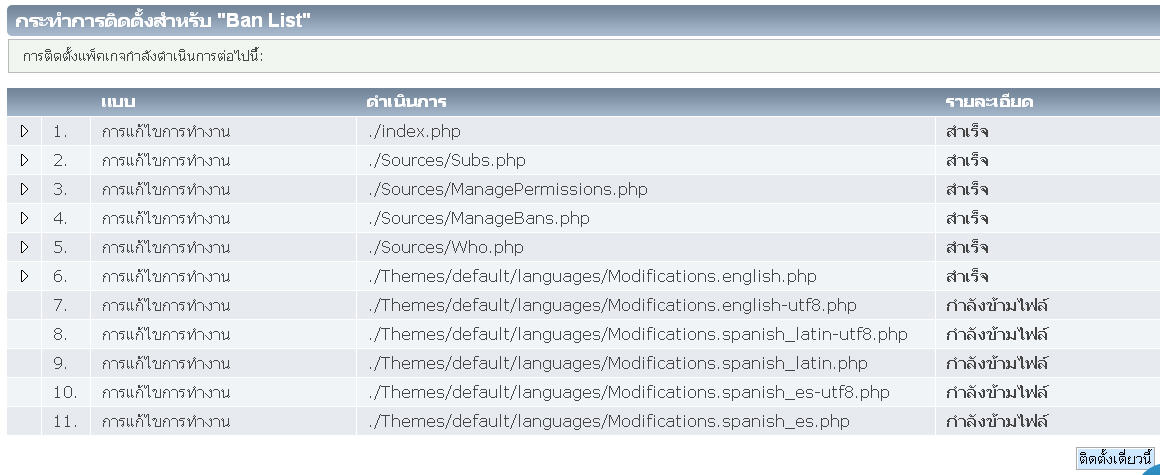Click the ./Sources/Who.php entry
The height and width of the screenshot is (475, 1160).
point(444,247)
